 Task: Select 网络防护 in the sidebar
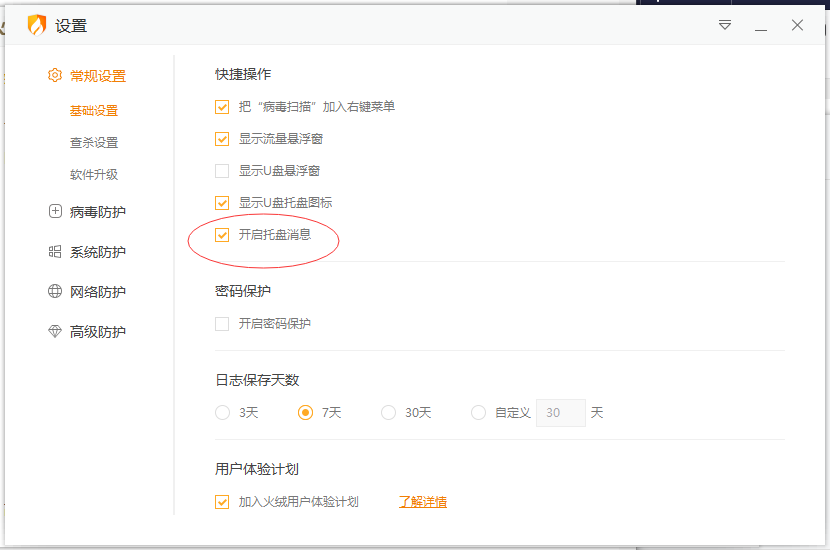(x=98, y=292)
